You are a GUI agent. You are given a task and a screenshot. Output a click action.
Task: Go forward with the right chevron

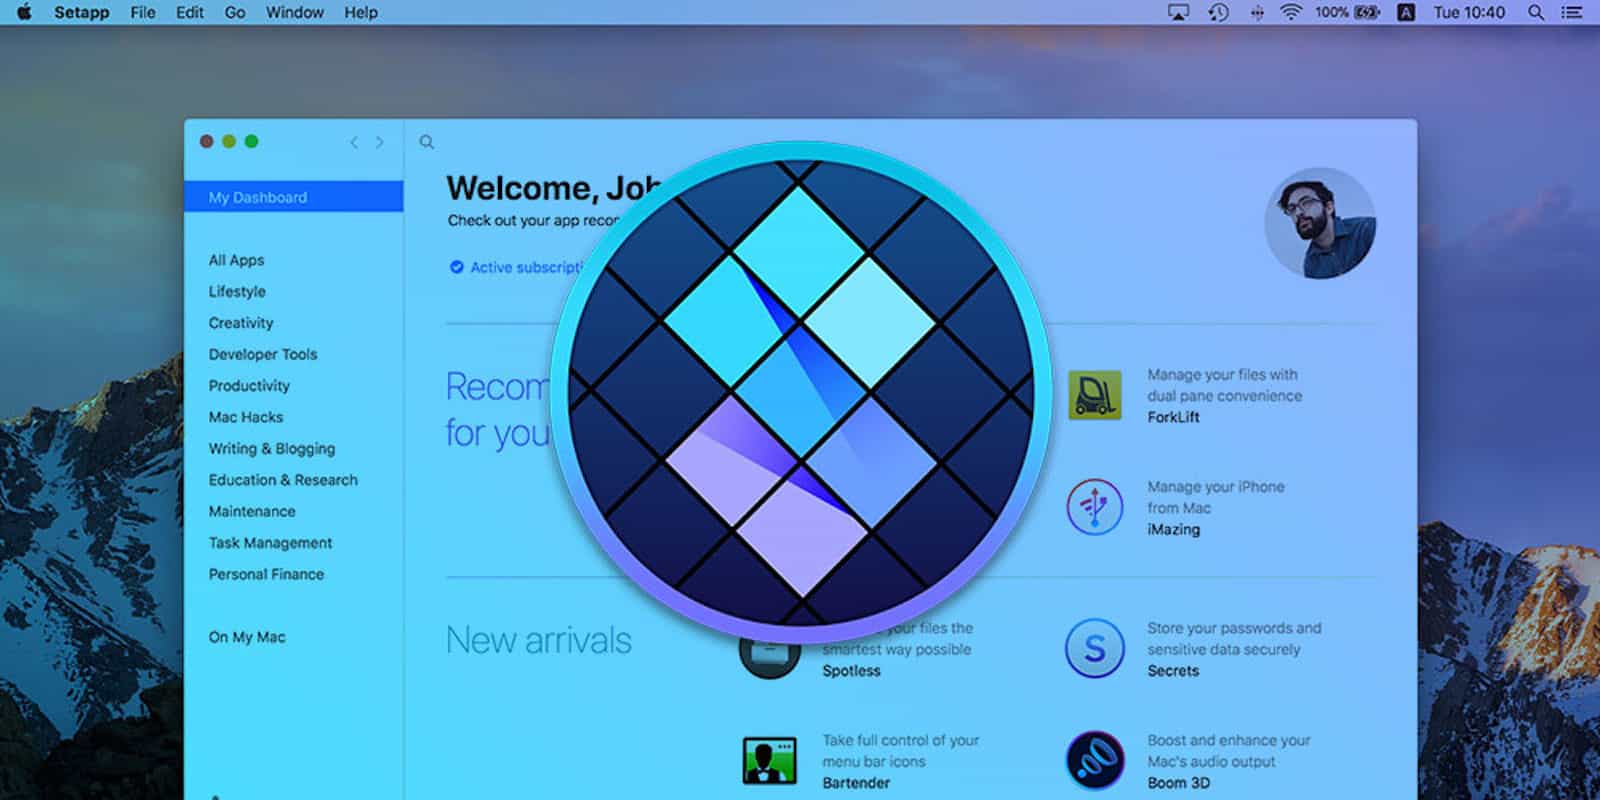380,142
